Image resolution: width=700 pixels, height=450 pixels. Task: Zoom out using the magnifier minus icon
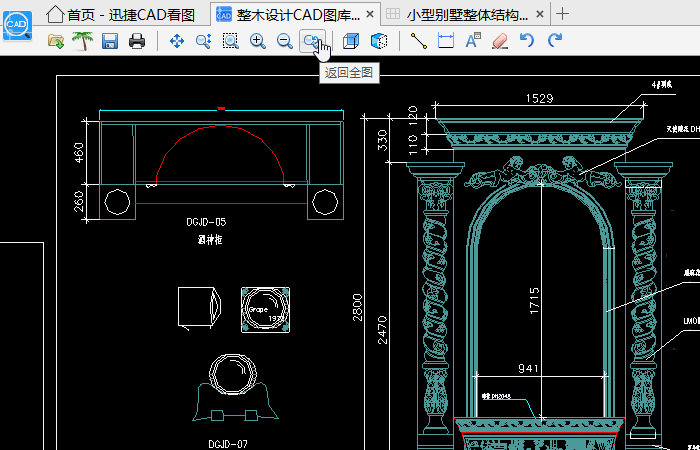[285, 41]
